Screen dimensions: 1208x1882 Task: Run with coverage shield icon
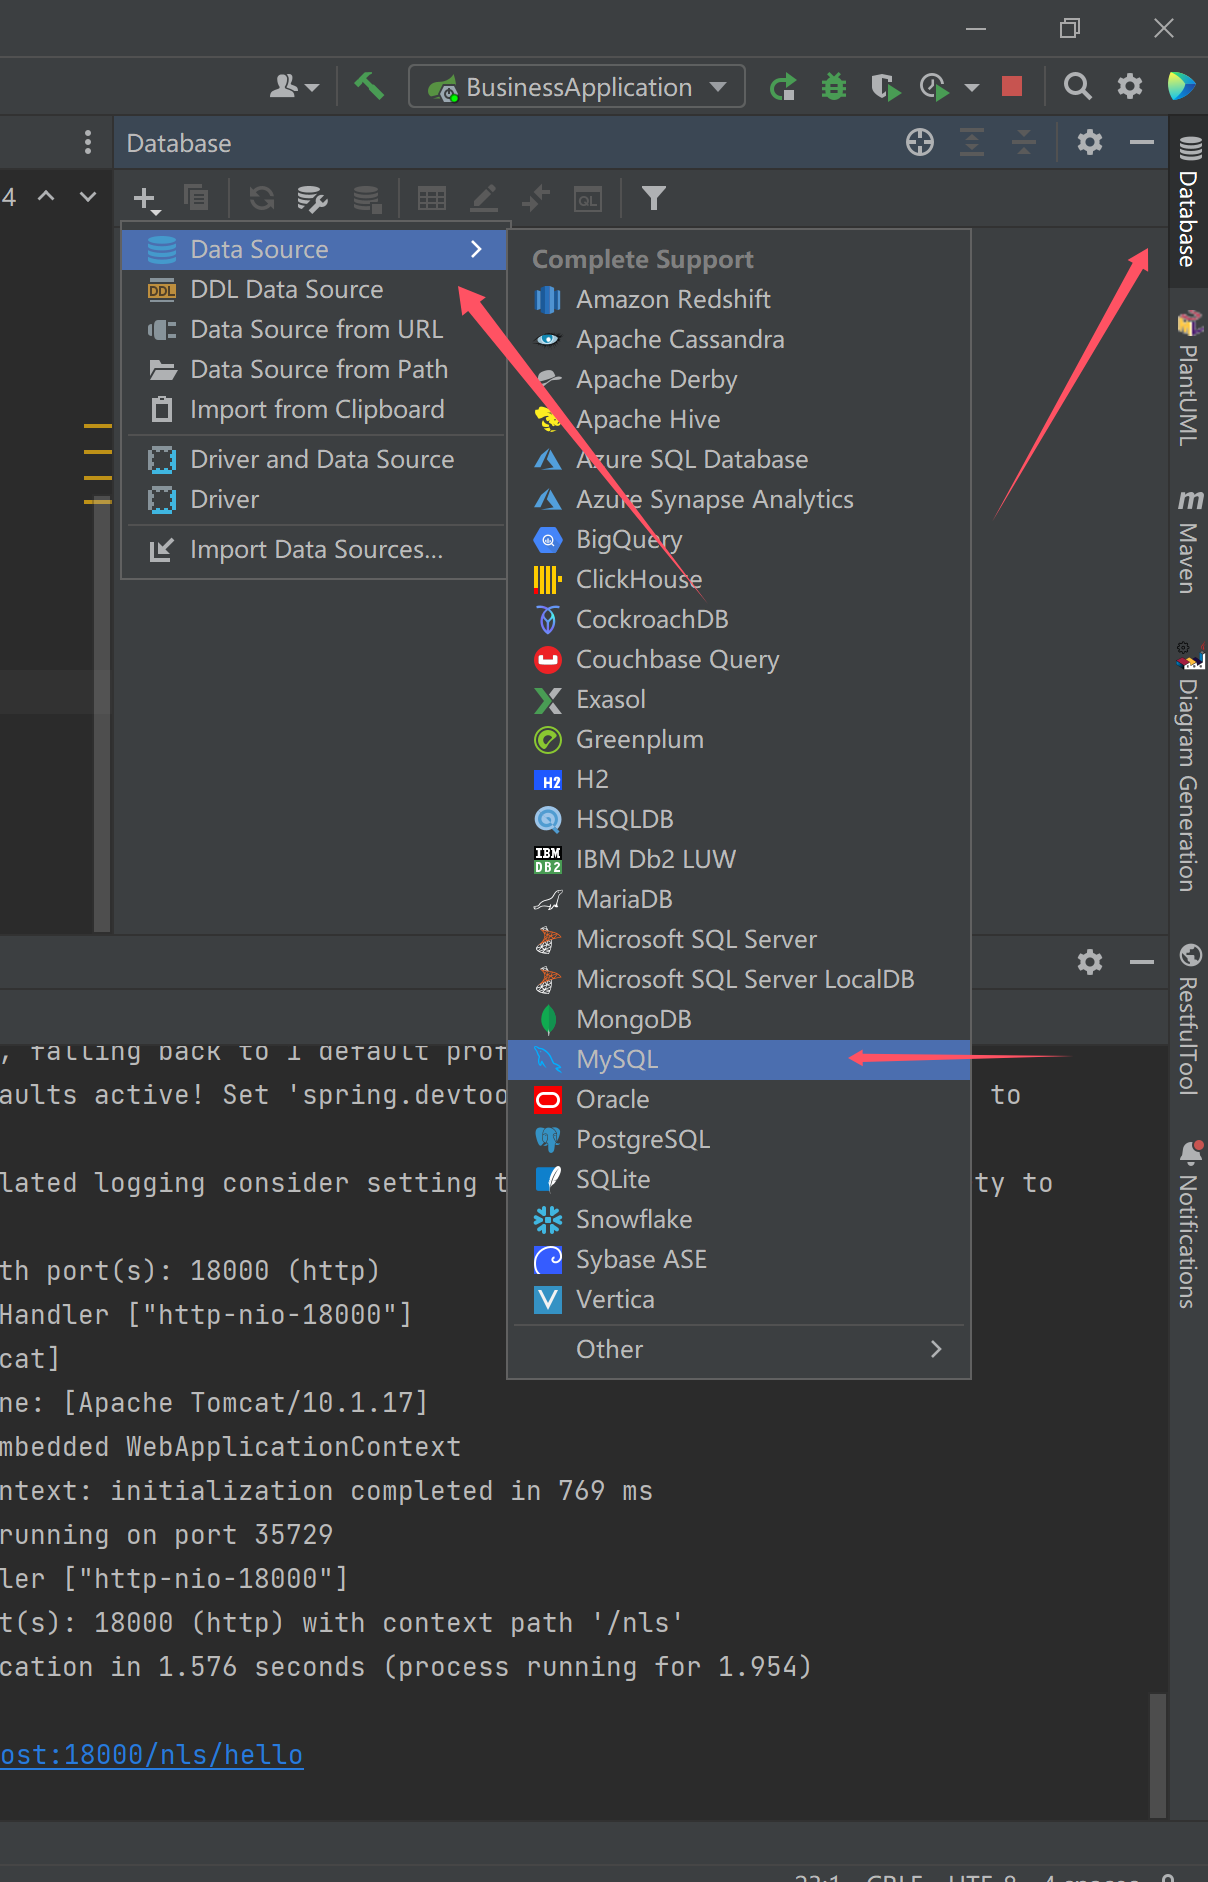(885, 87)
